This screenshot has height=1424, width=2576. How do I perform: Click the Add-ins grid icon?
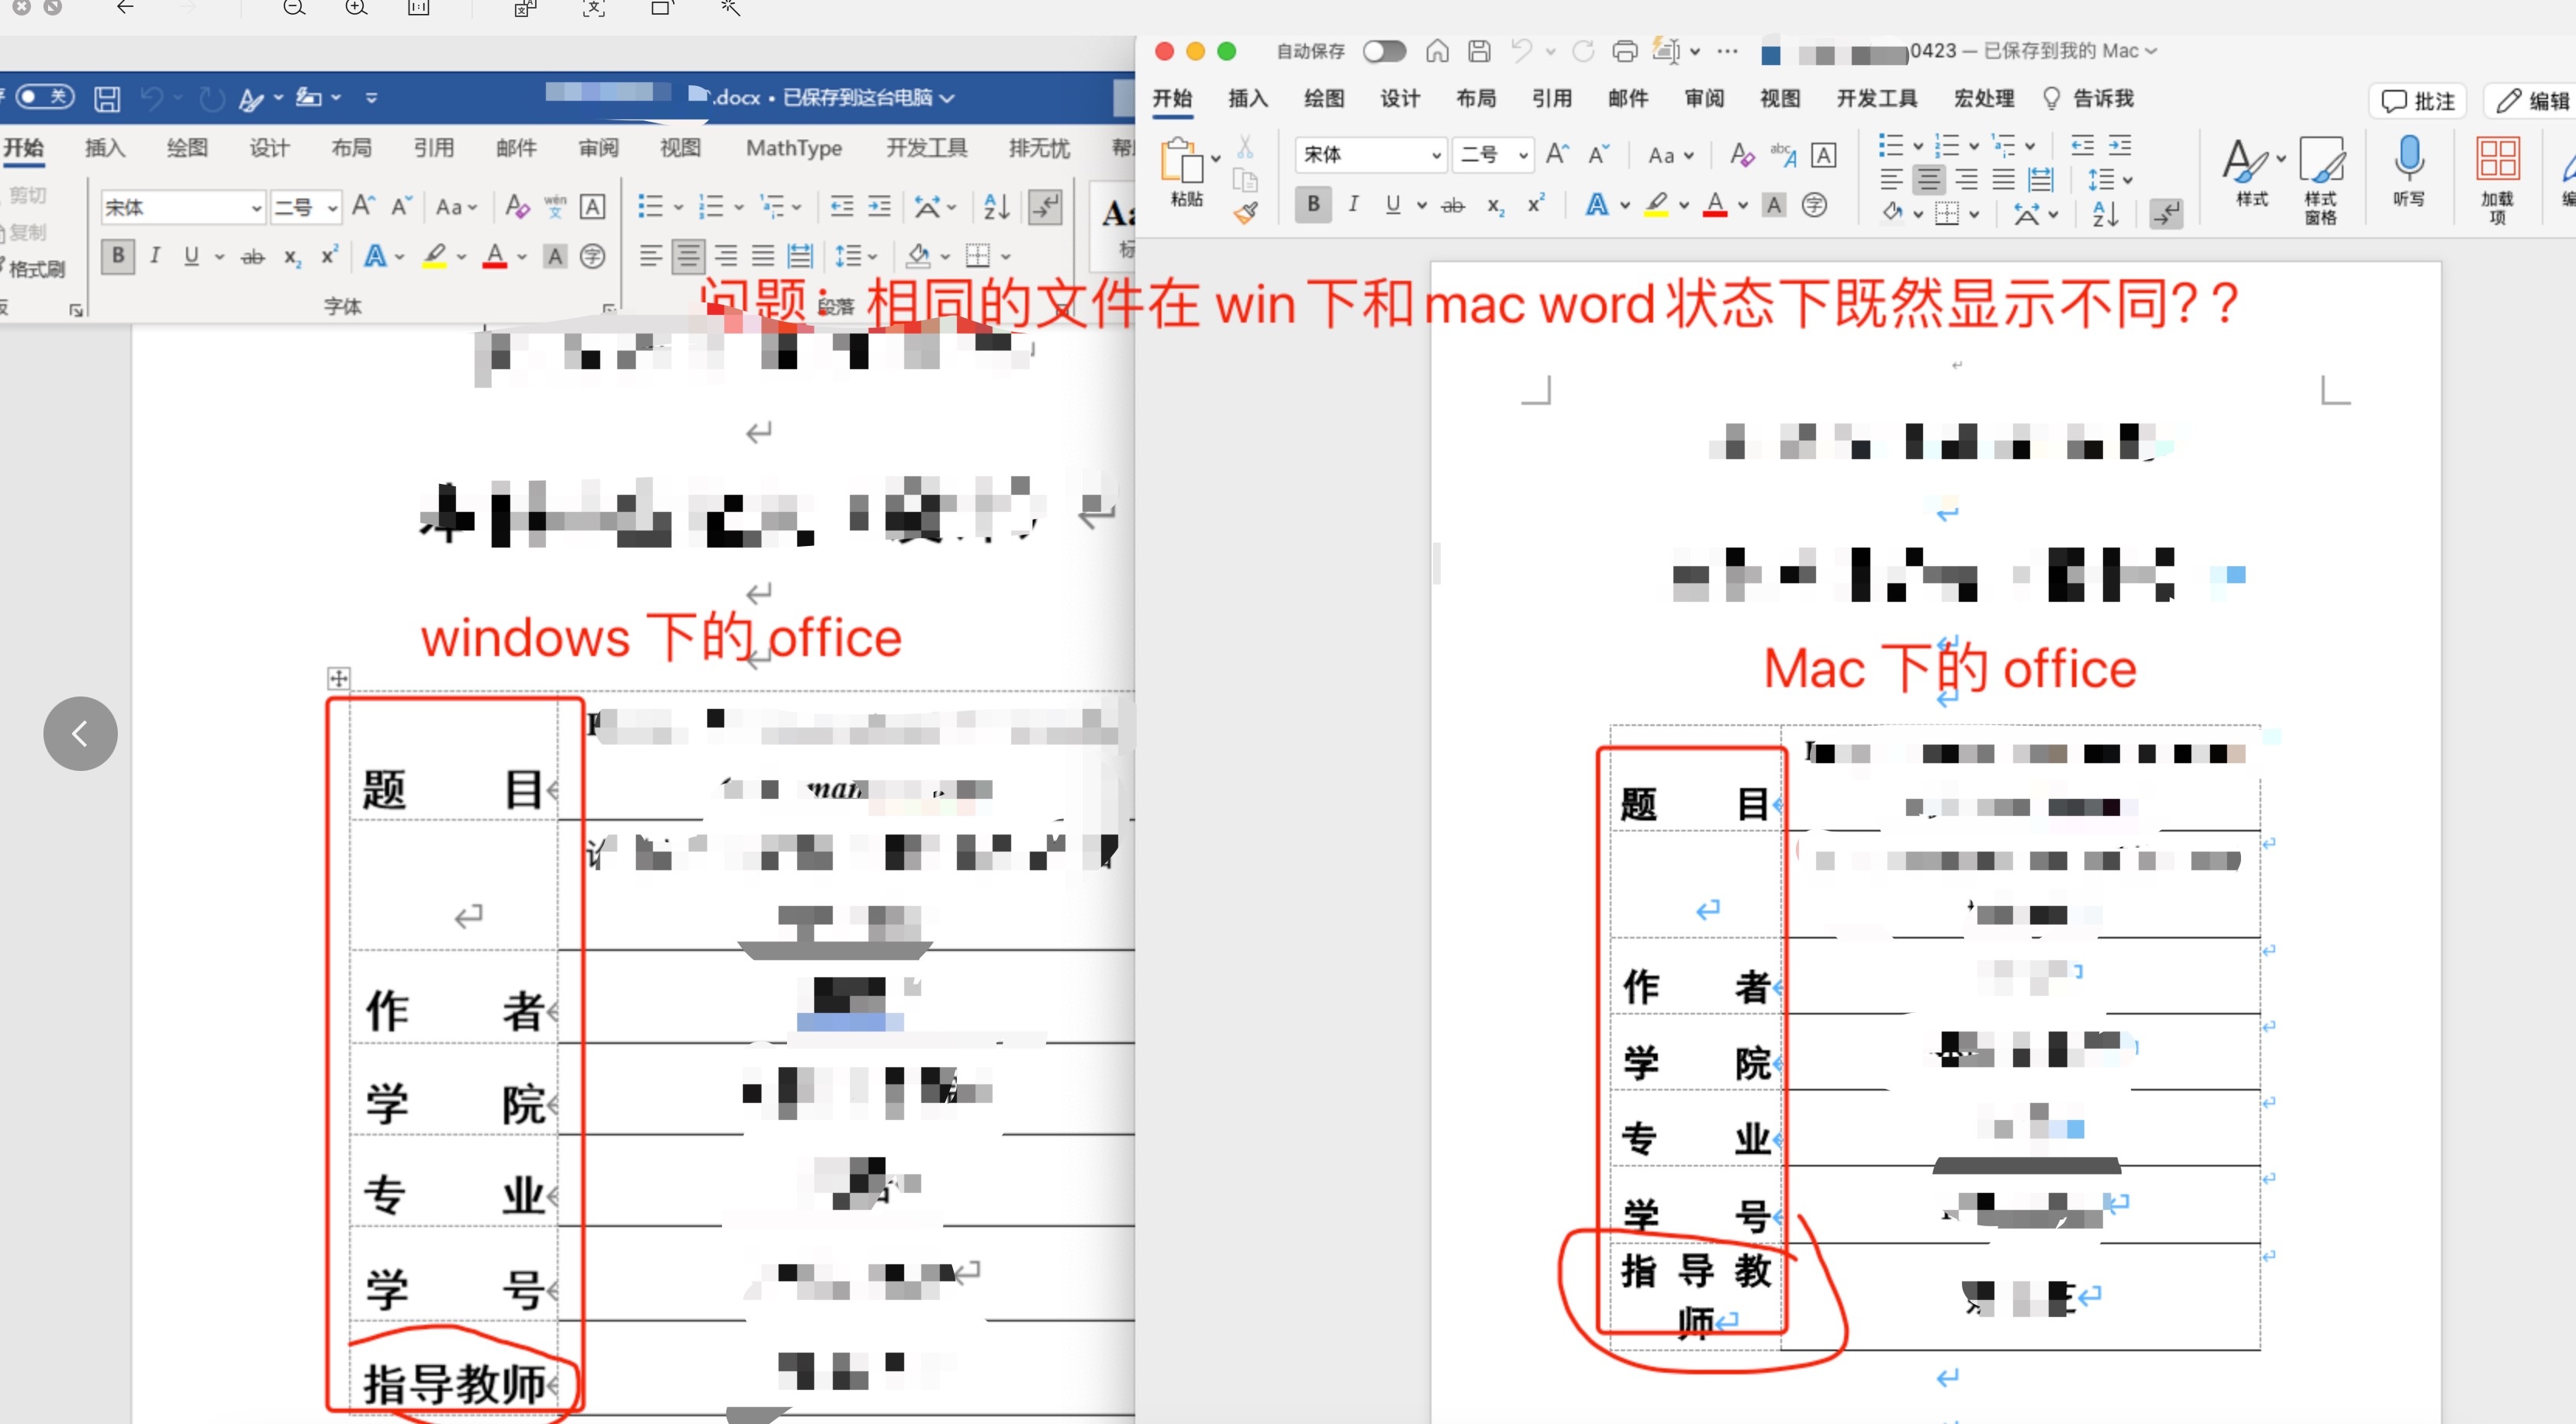(2497, 160)
